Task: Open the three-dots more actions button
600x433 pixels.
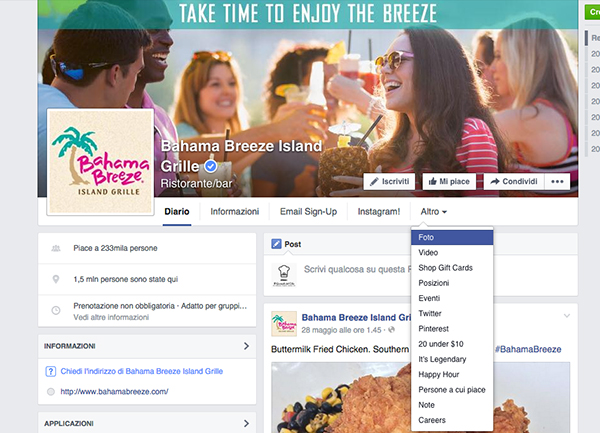Action: [x=557, y=181]
